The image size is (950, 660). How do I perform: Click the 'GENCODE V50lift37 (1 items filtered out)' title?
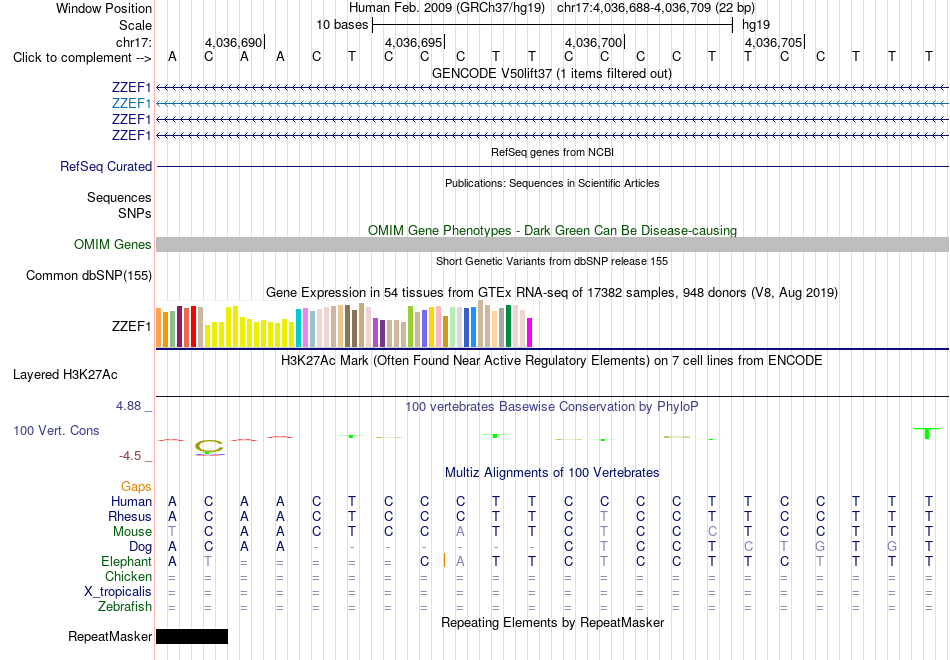coord(552,74)
